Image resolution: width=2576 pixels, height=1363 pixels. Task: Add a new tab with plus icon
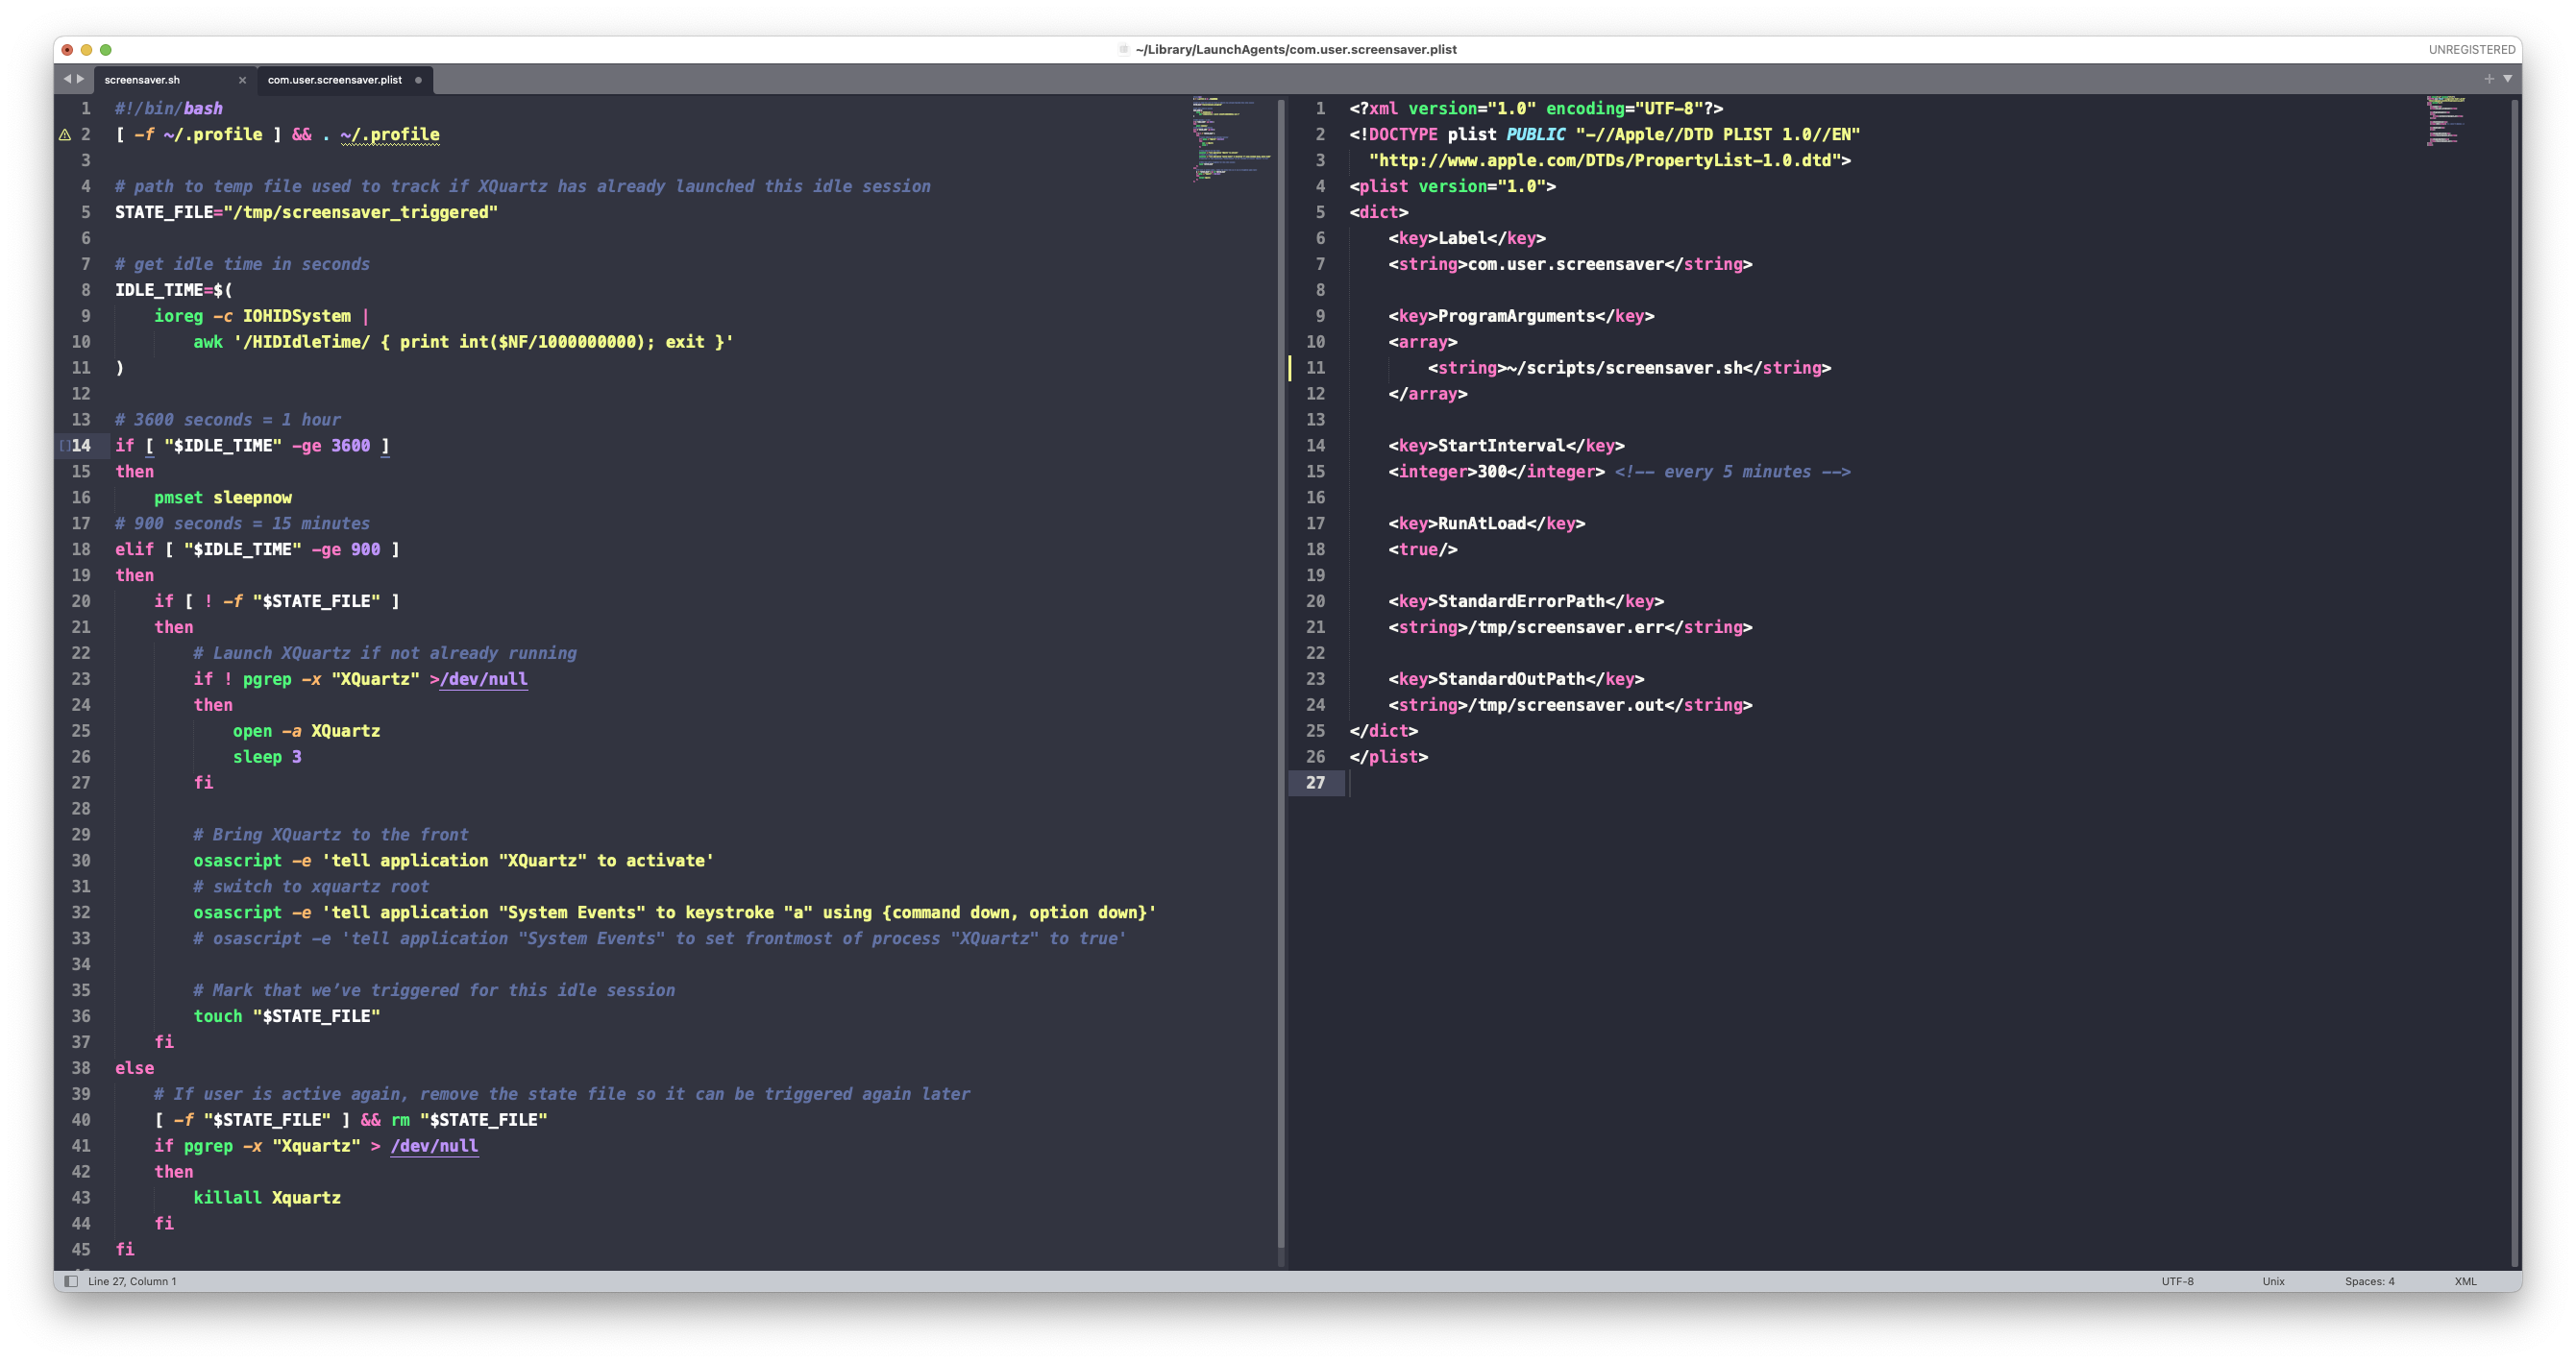(2489, 79)
